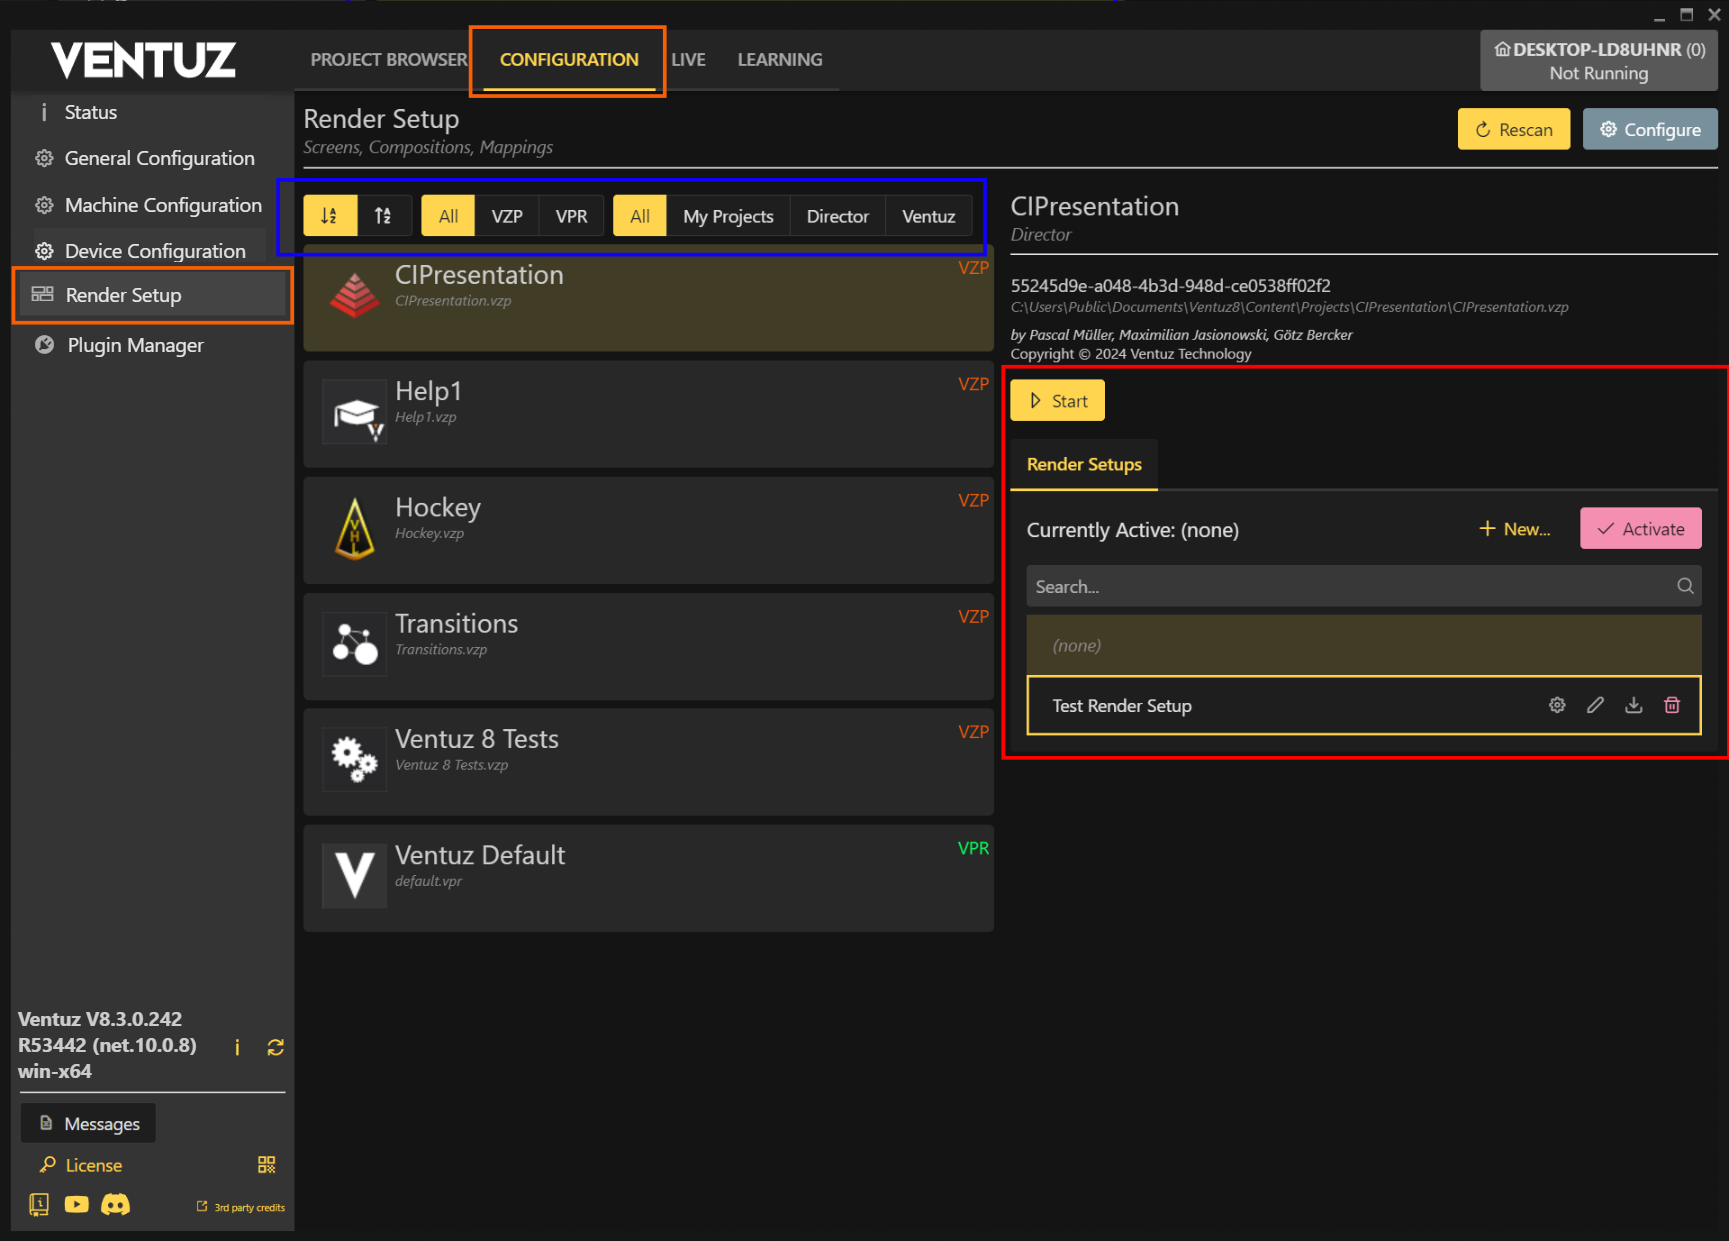Viewport: 1729px width, 1241px height.
Task: Open the Discord icon in sidebar footer
Action: 116,1204
